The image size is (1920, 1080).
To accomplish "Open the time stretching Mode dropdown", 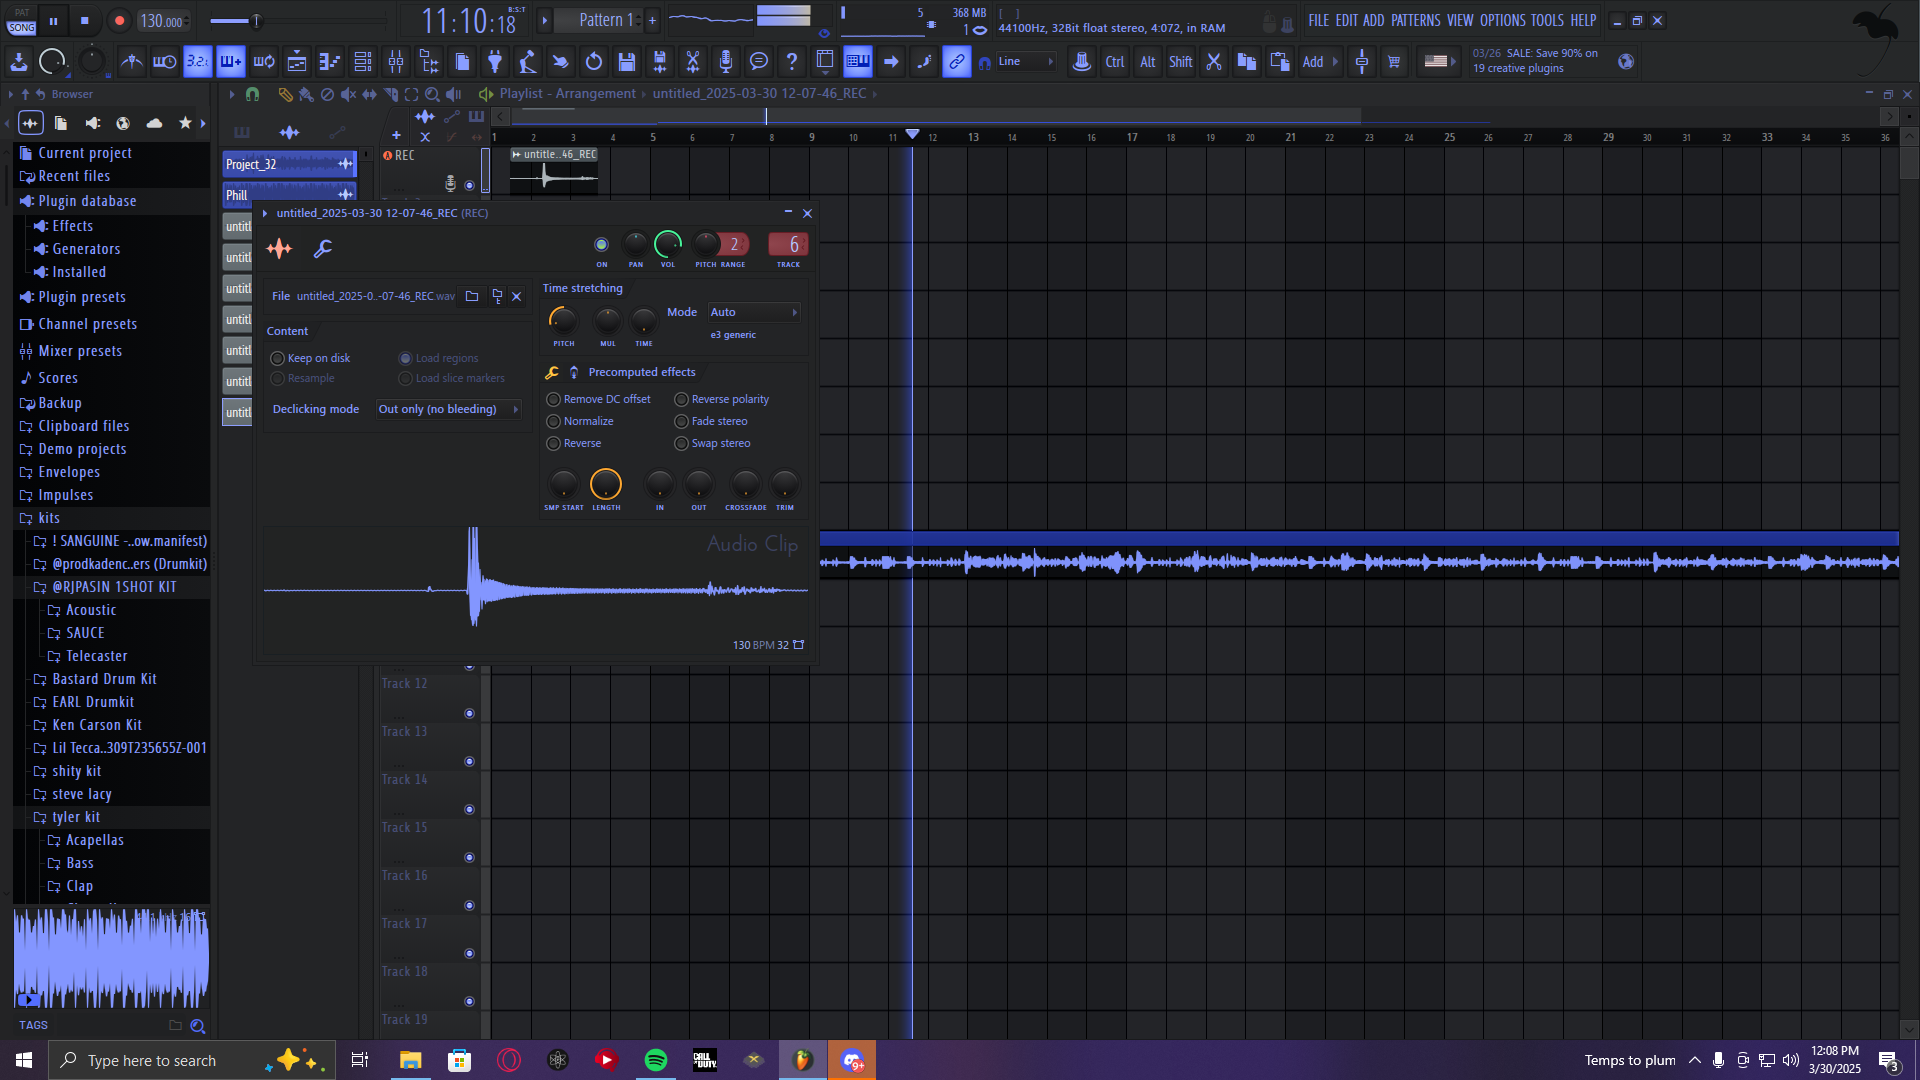I will click(753, 312).
